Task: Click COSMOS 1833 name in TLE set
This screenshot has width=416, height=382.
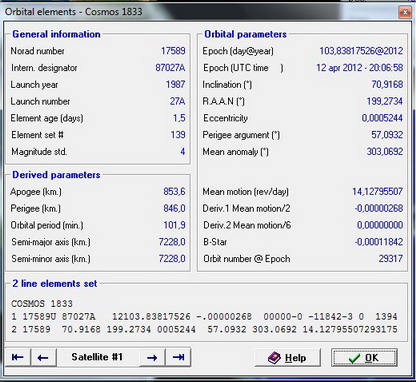Action: (x=42, y=304)
